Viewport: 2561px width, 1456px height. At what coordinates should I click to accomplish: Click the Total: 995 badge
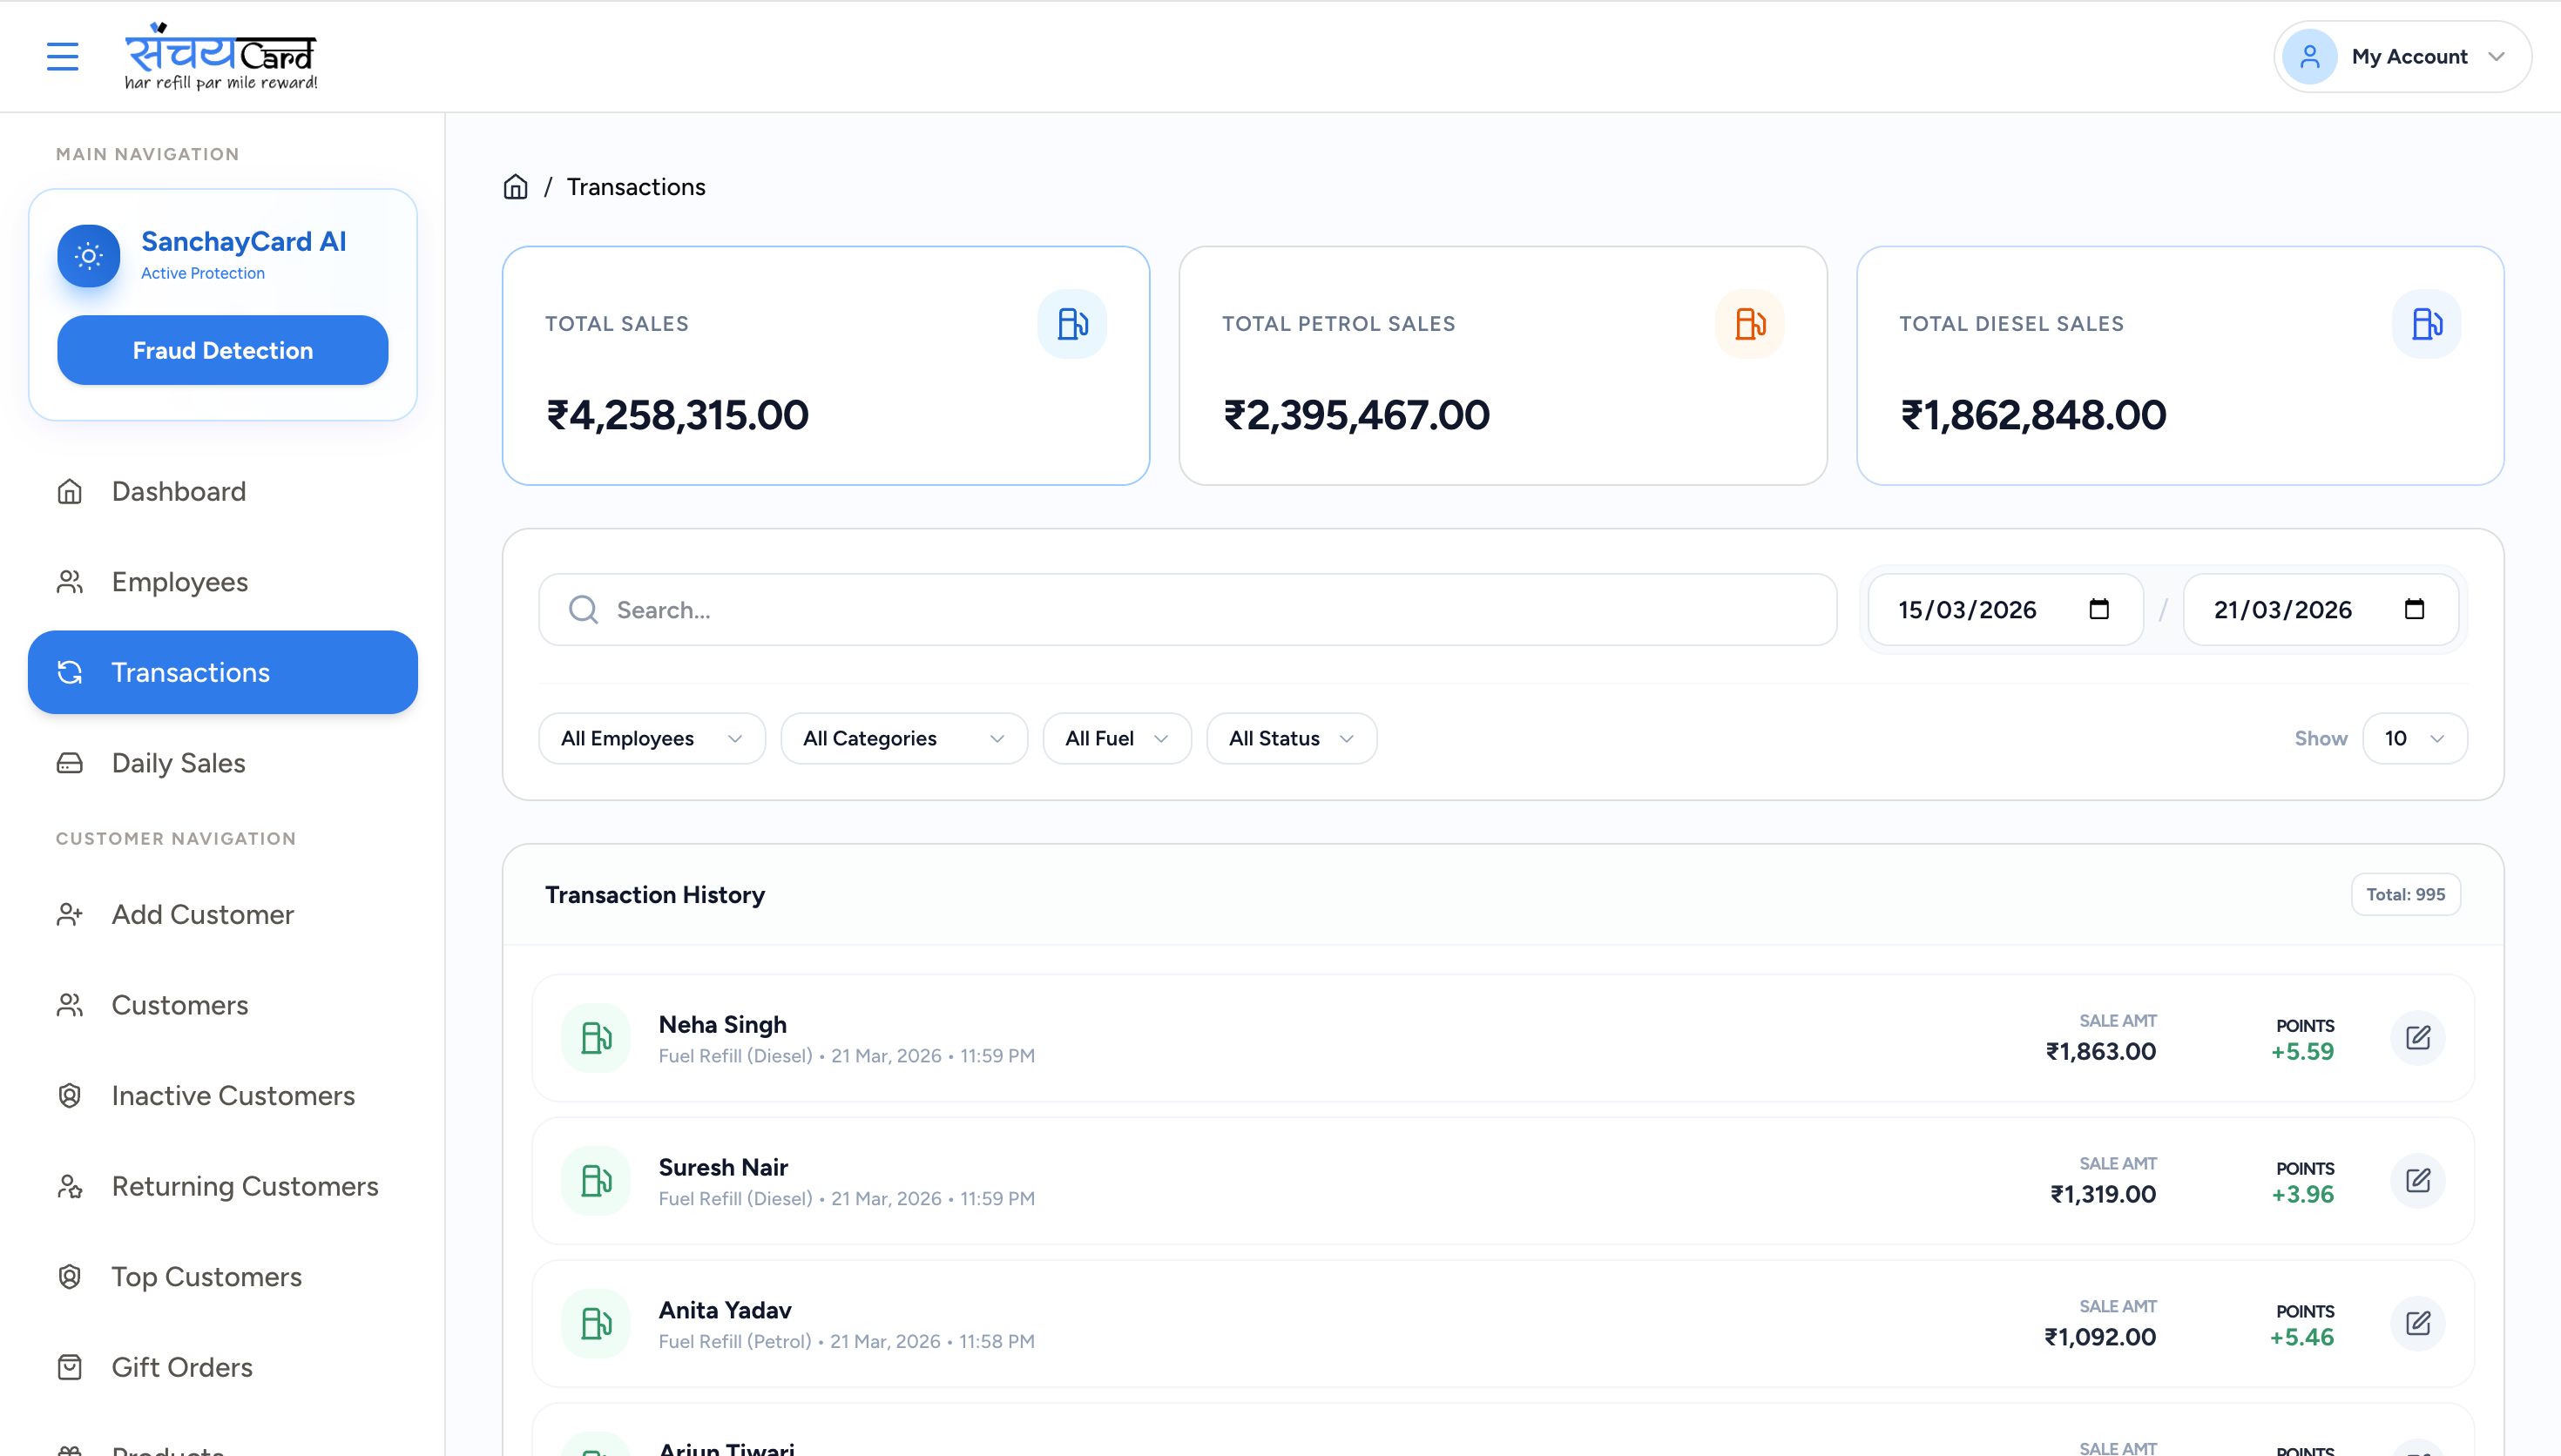click(2405, 895)
